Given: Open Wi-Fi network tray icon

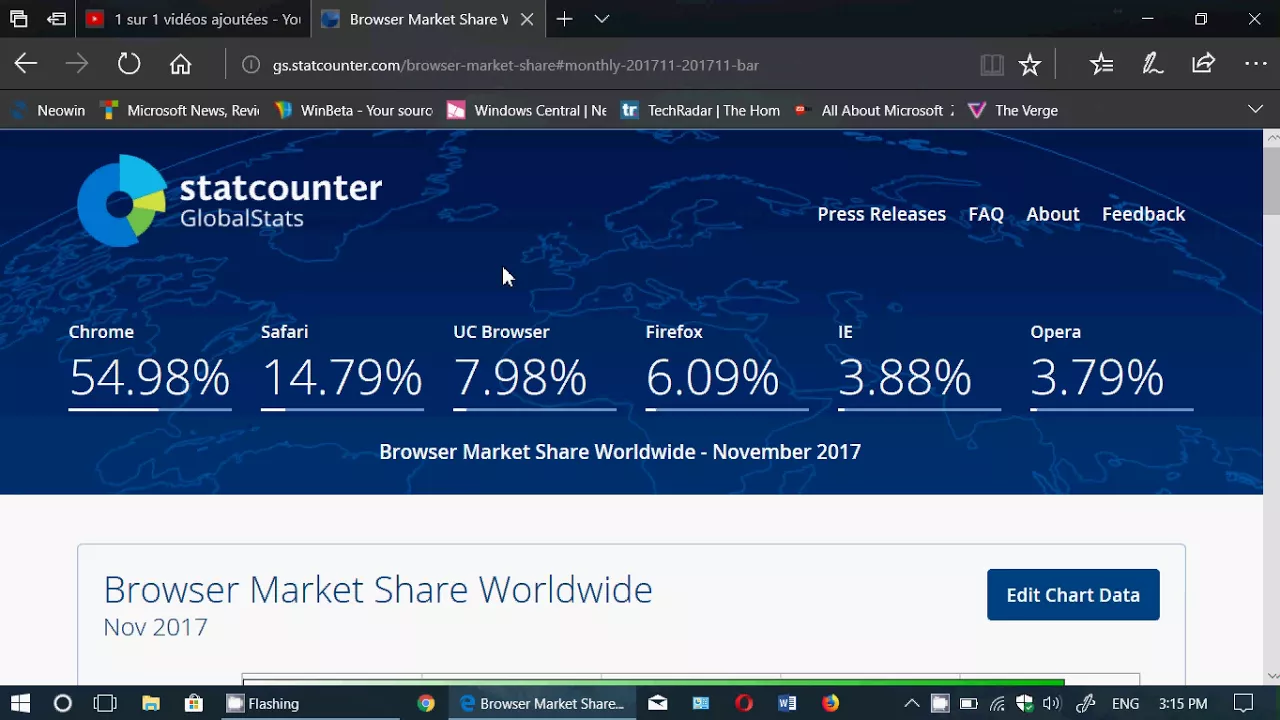Looking at the screenshot, I should pyautogui.click(x=997, y=703).
